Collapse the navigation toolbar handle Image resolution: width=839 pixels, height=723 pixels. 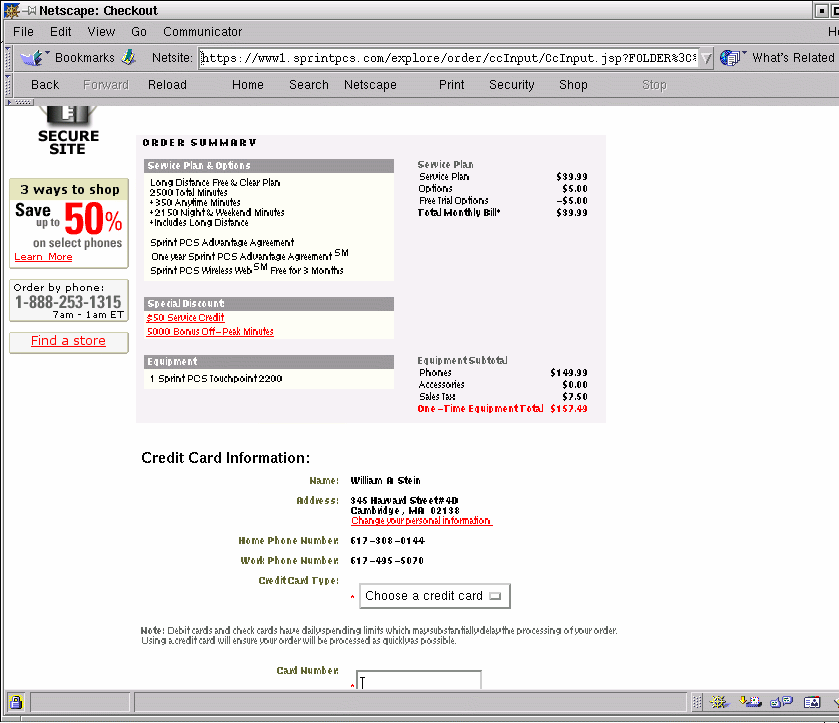coord(8,85)
